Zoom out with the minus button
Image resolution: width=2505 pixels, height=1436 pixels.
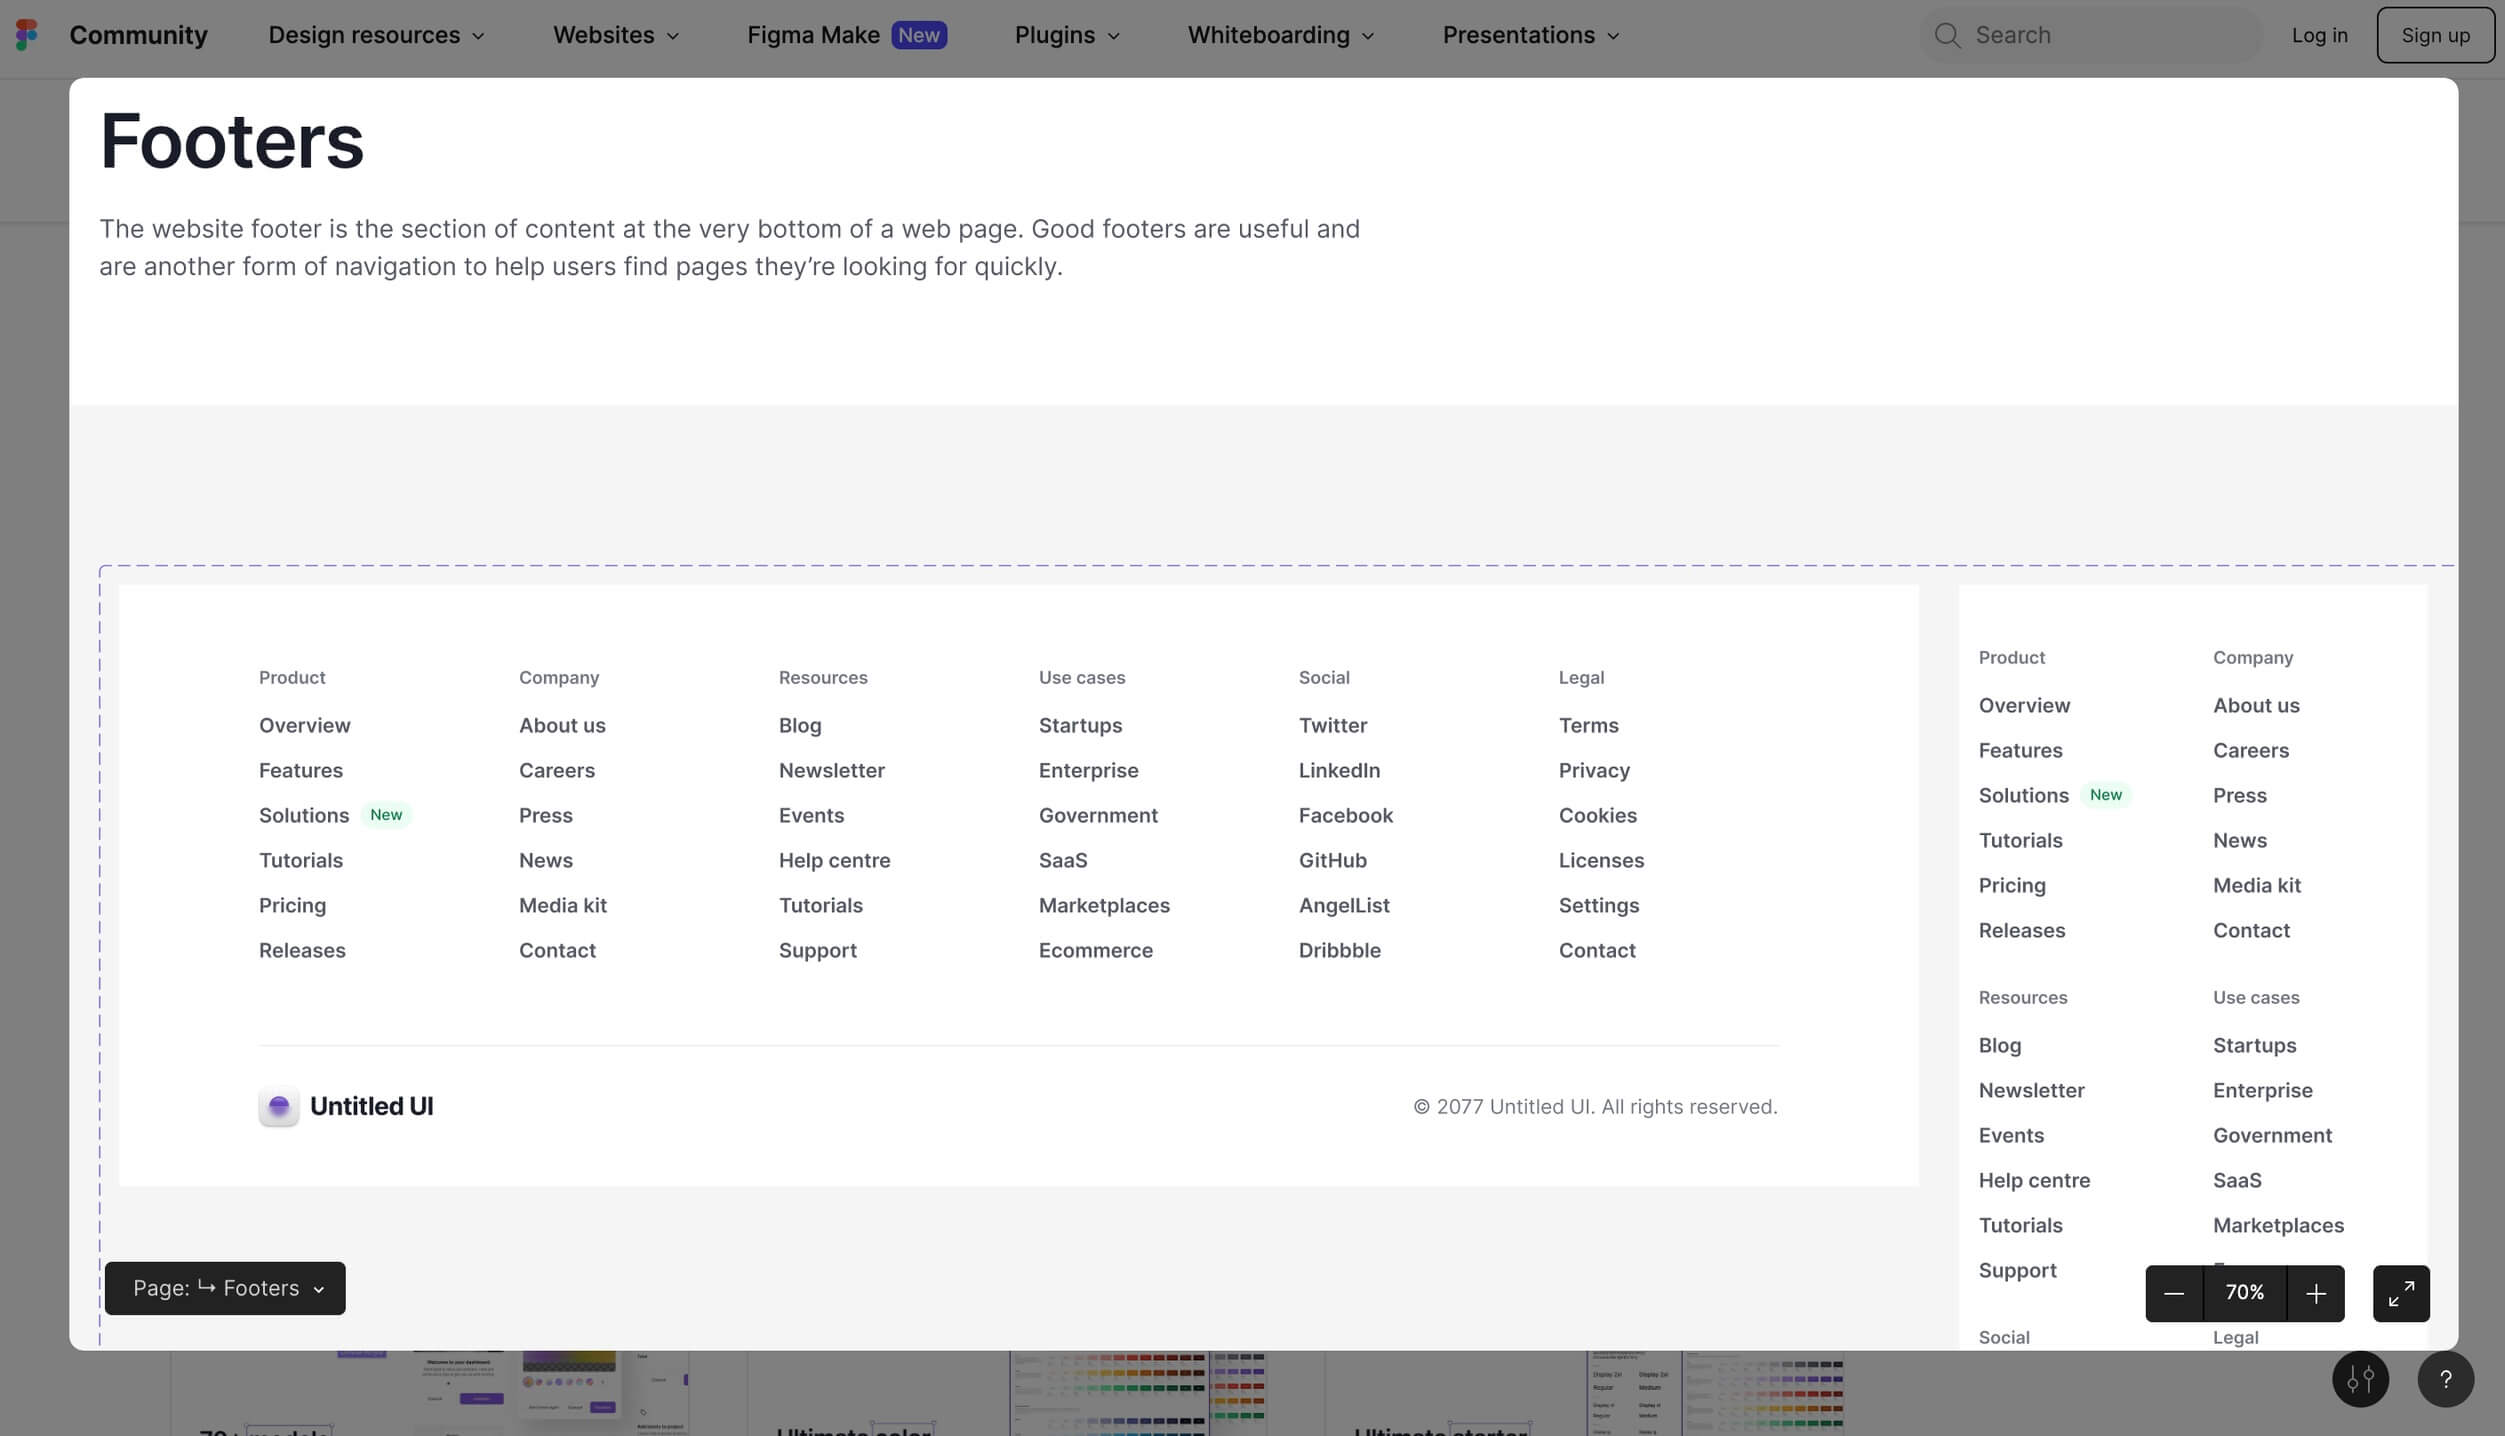point(2173,1293)
